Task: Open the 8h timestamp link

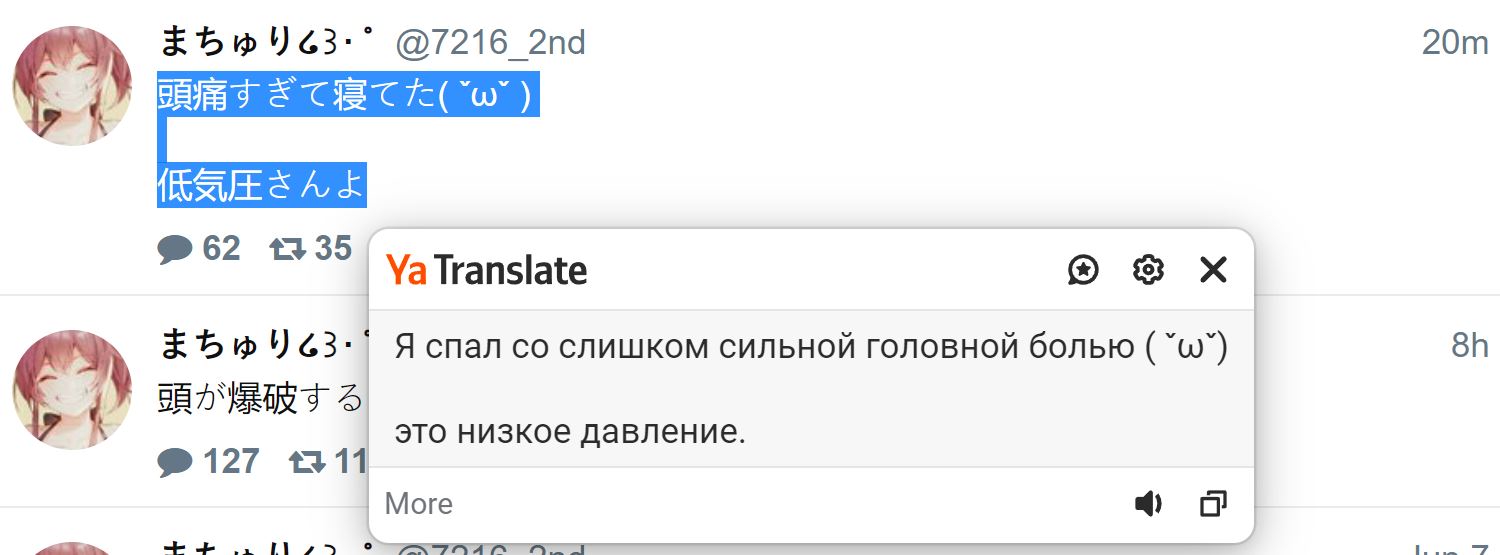Action: (x=1469, y=345)
